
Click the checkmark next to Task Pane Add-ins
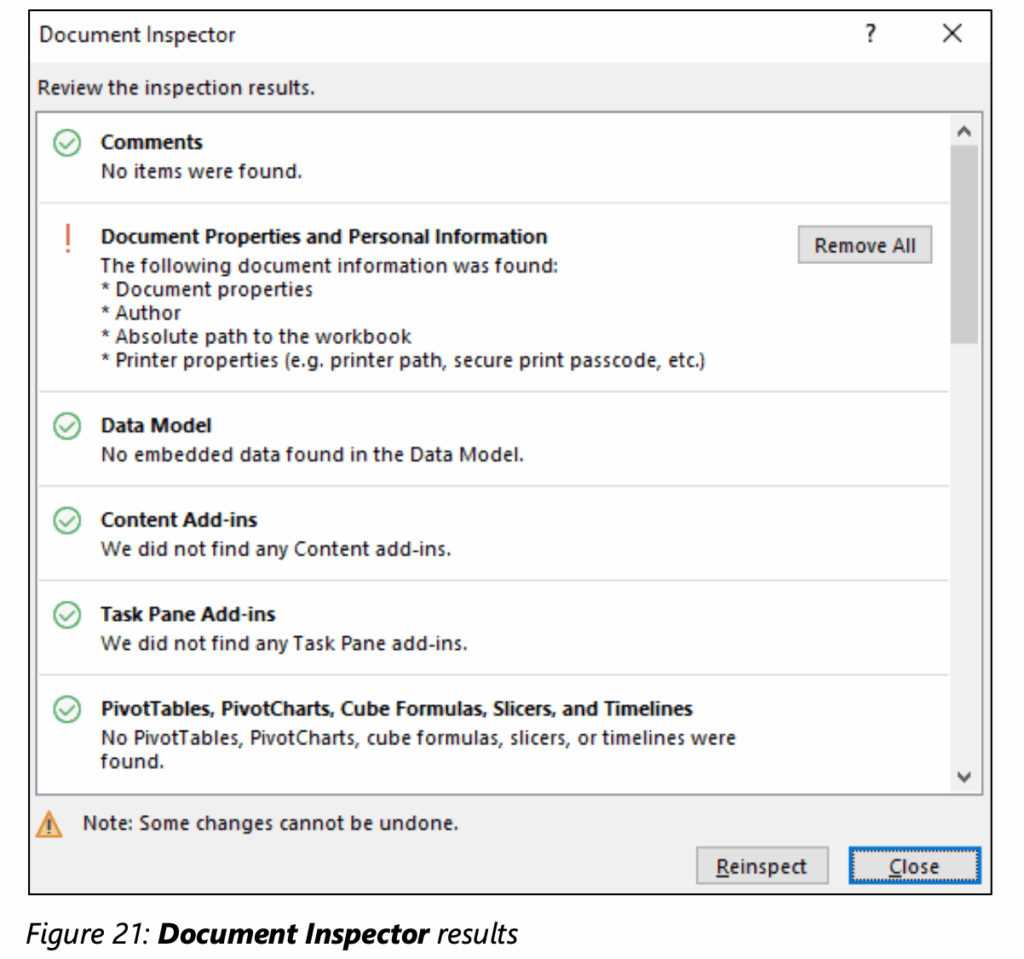(67, 615)
